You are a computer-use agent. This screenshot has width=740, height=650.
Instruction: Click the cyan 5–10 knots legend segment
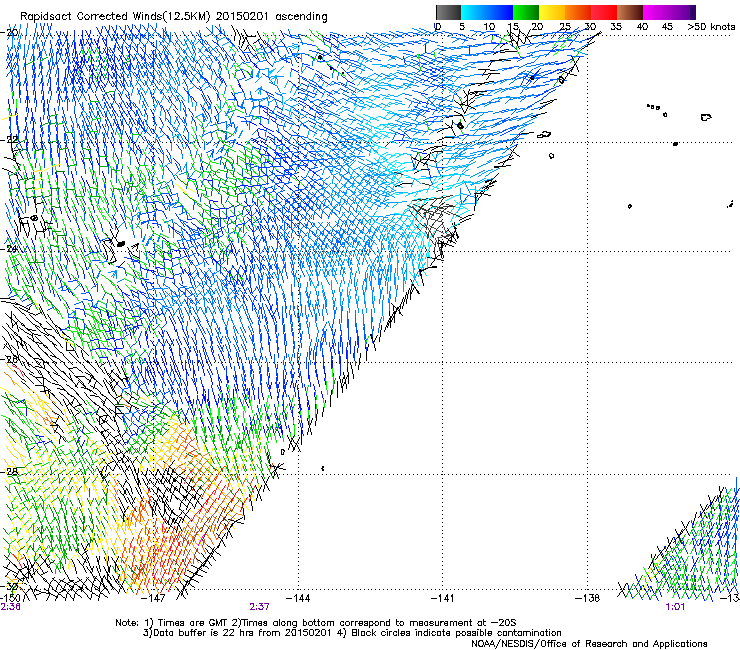tap(474, 12)
